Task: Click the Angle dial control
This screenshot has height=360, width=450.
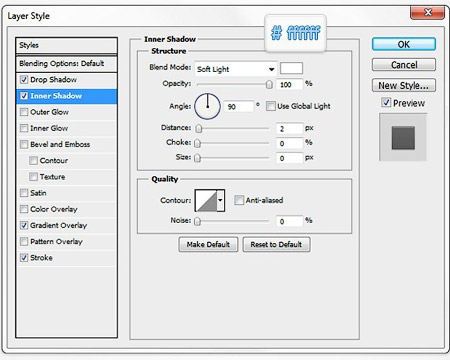Action: click(207, 106)
